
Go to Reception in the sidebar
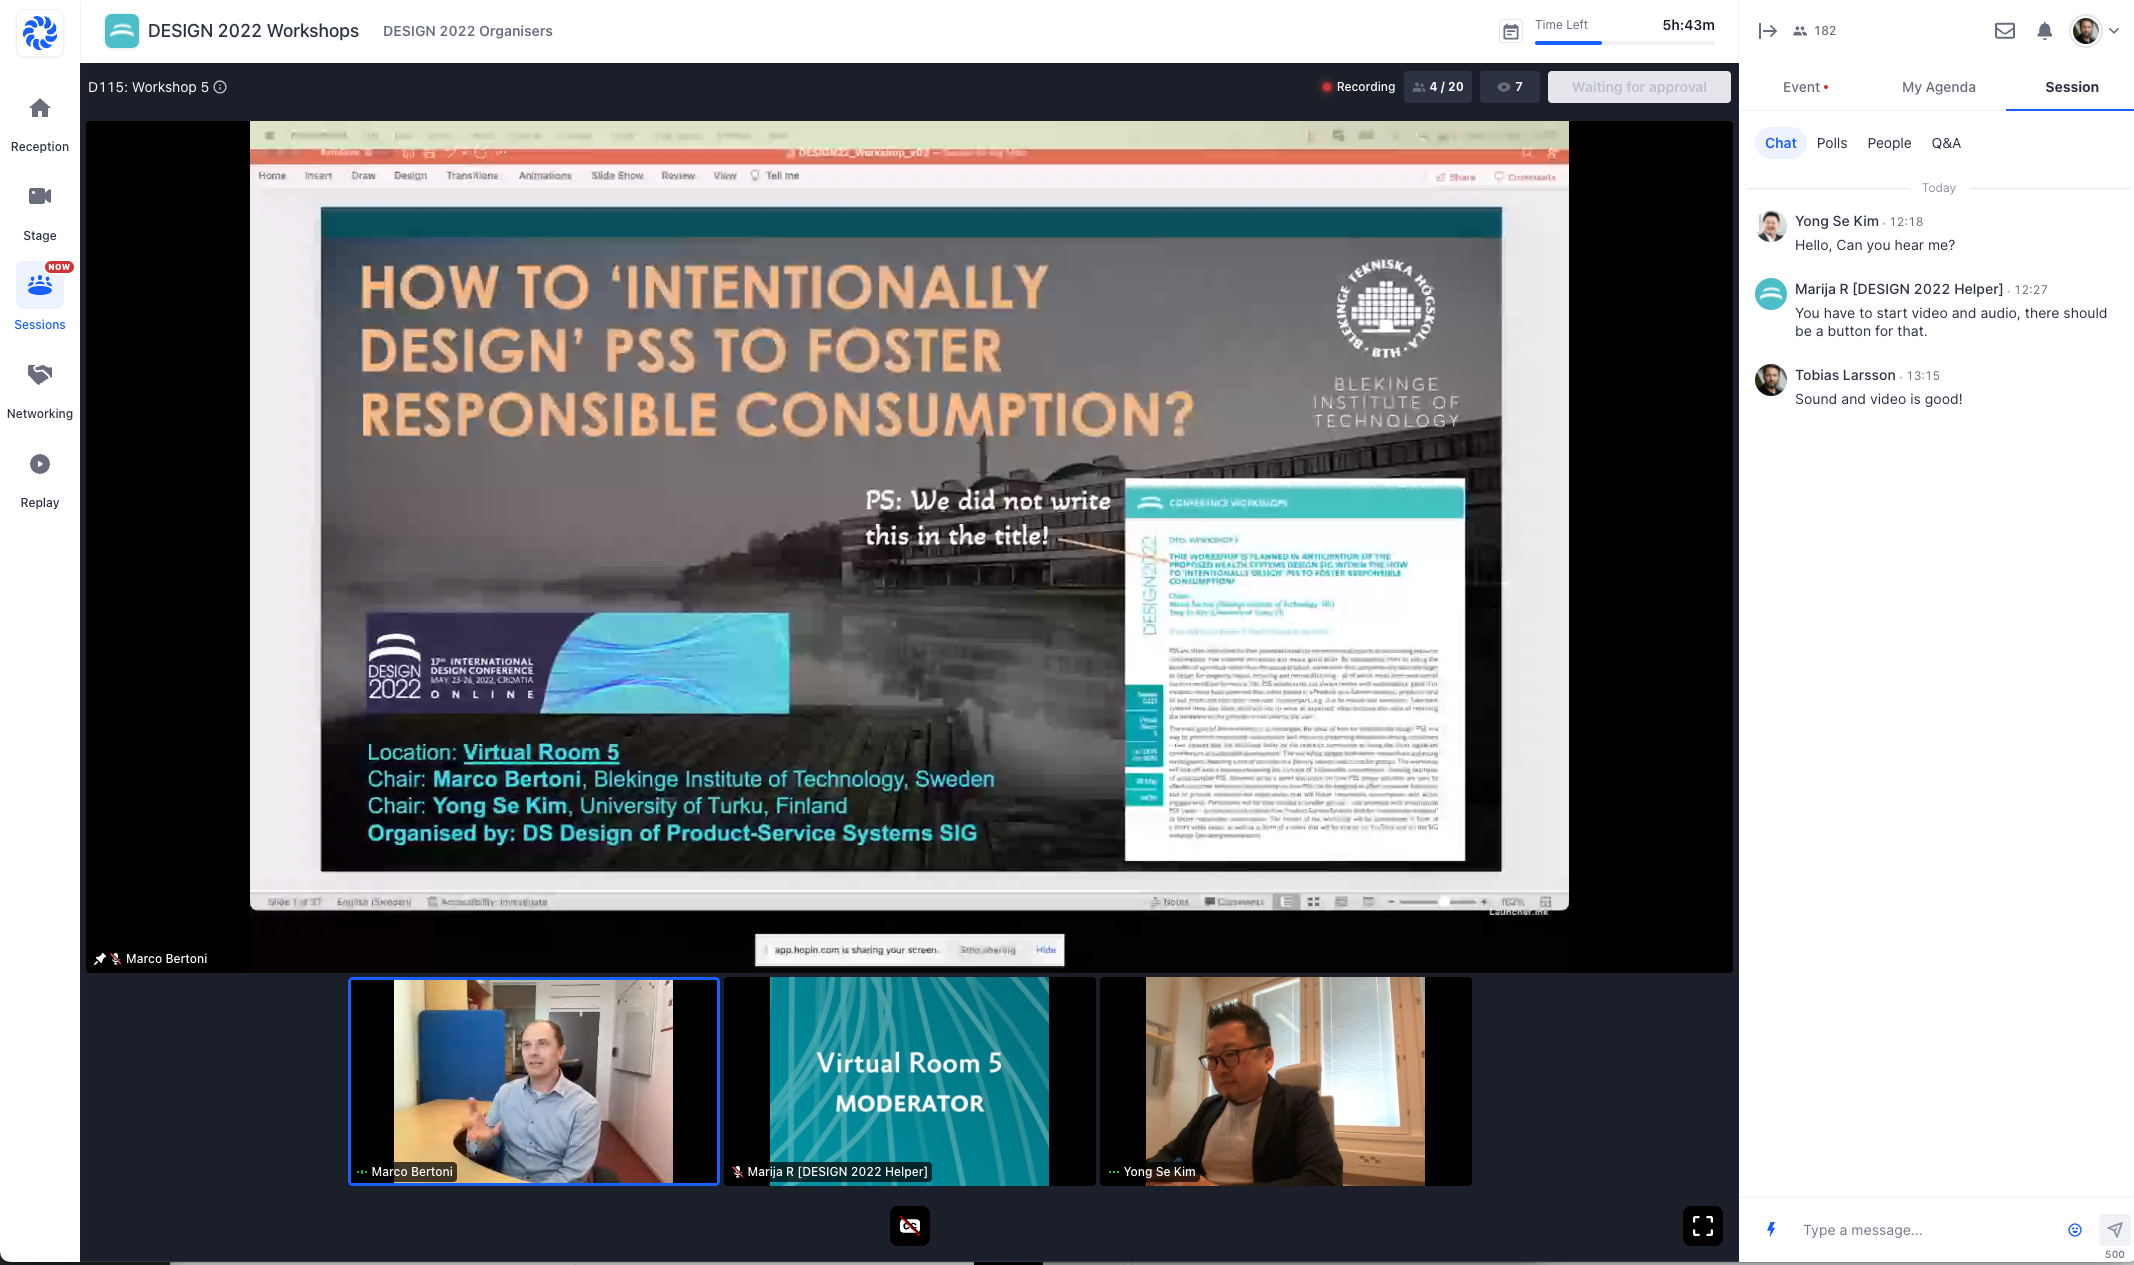(40, 124)
